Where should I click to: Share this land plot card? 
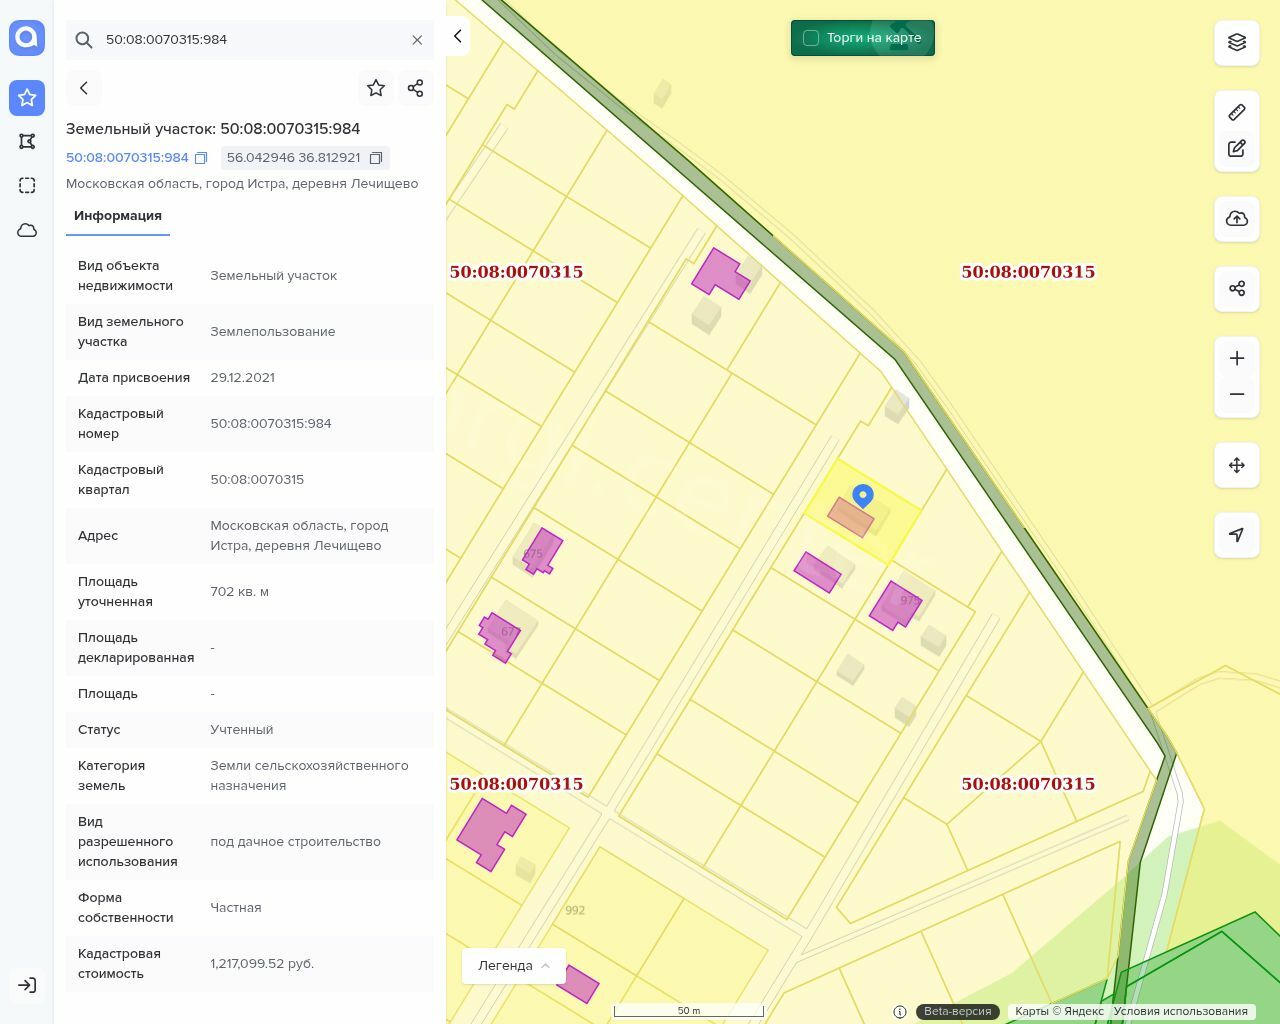coord(416,88)
